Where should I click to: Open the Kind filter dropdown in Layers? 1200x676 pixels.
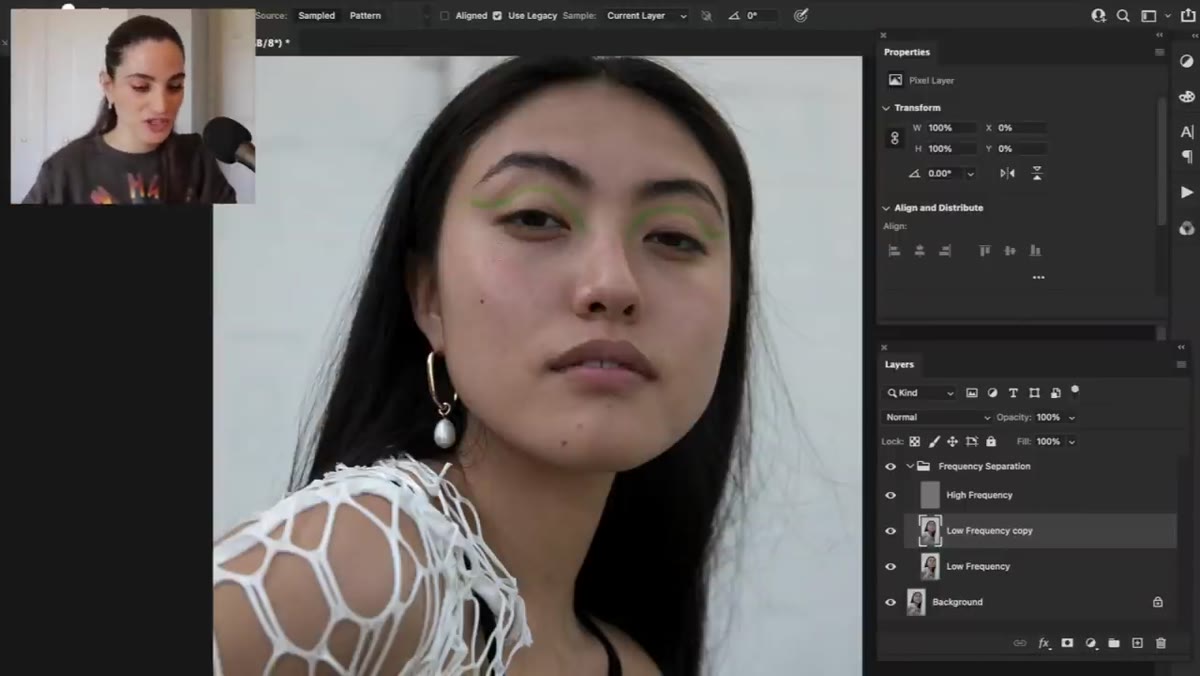tap(920, 393)
